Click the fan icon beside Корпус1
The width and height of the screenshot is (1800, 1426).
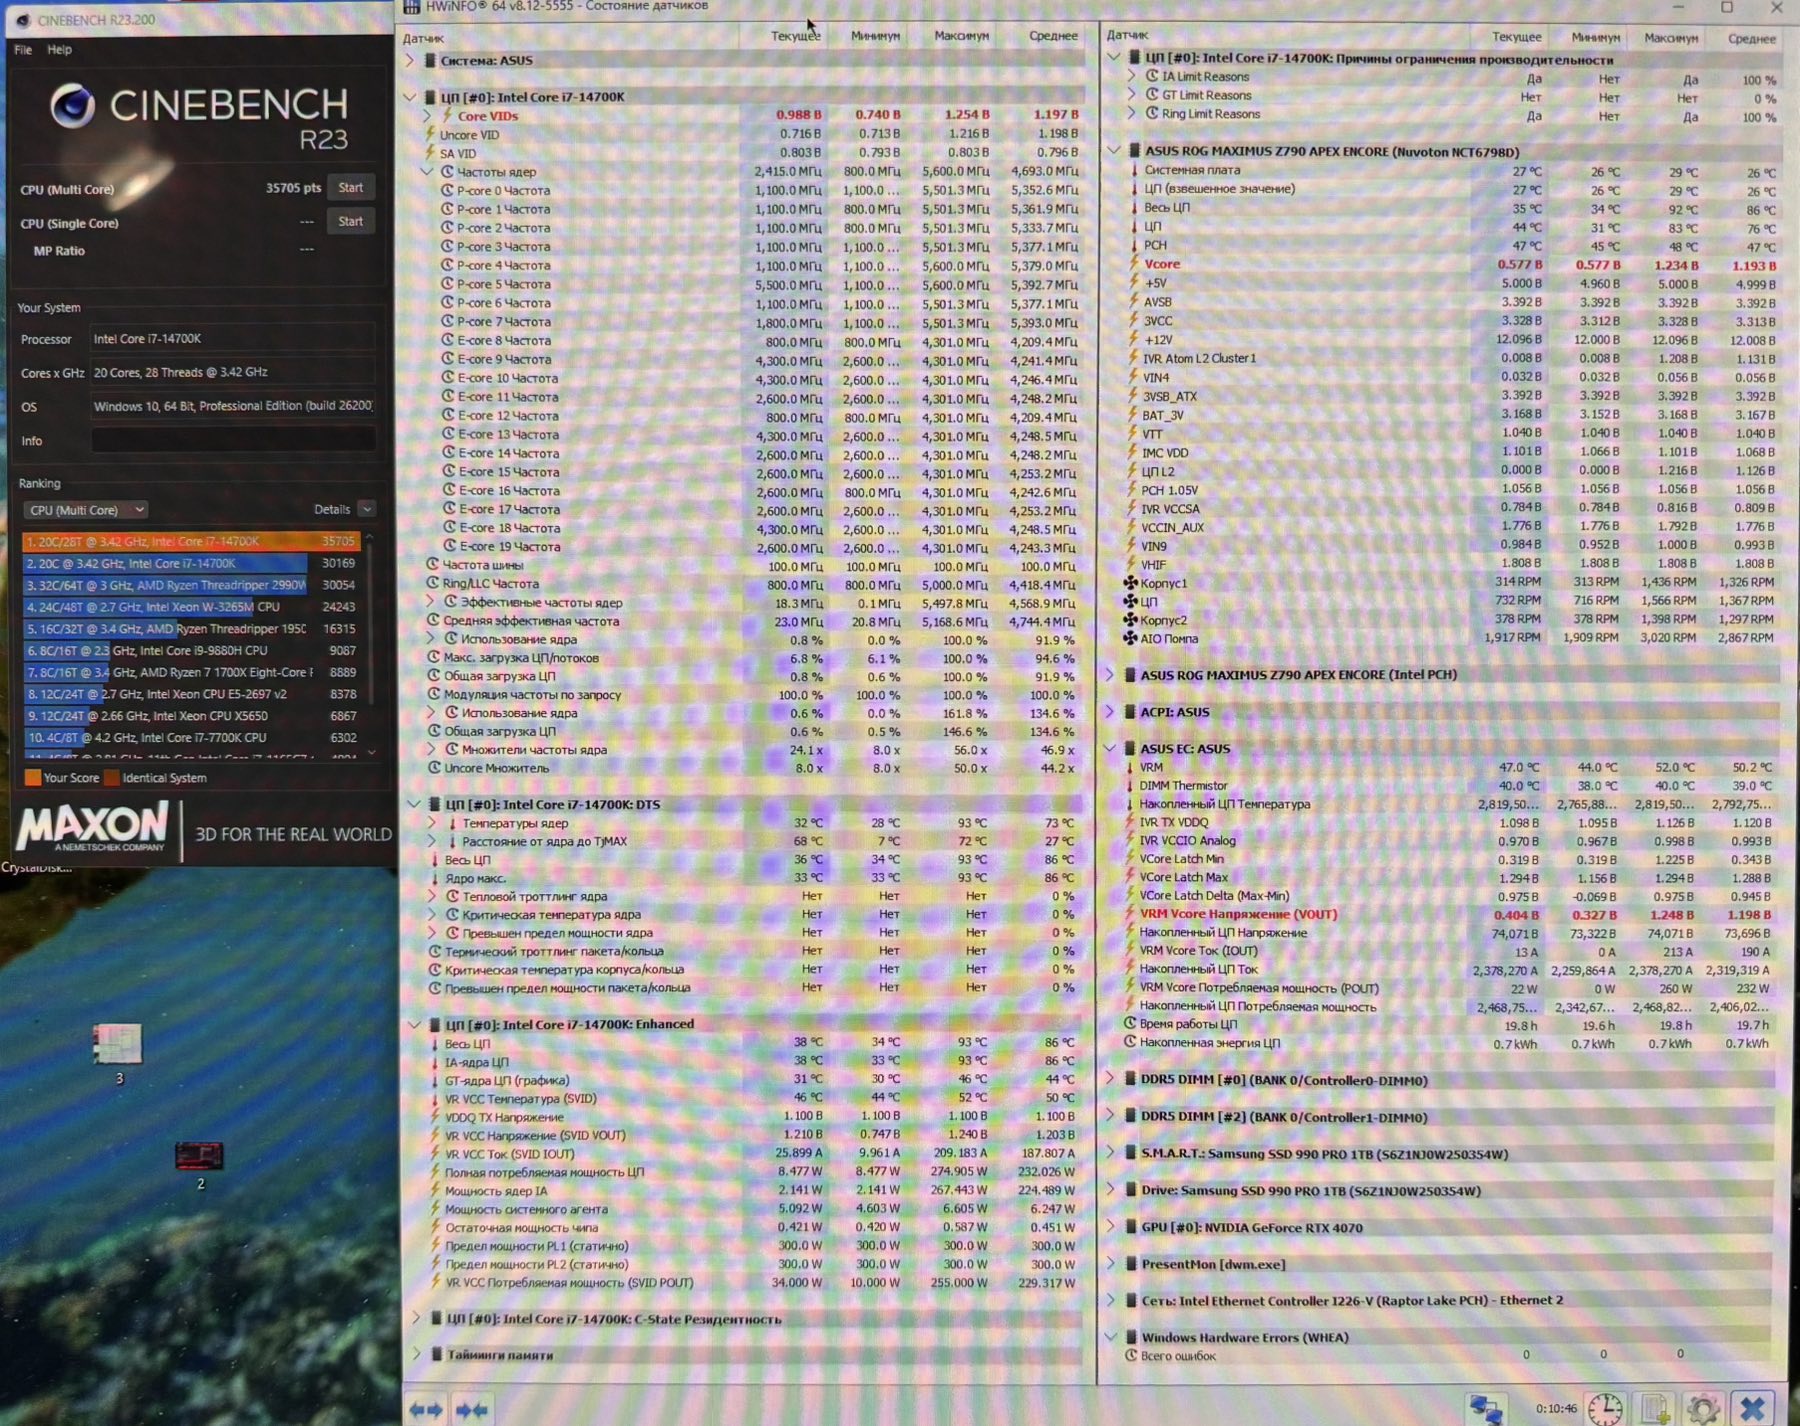(1130, 583)
